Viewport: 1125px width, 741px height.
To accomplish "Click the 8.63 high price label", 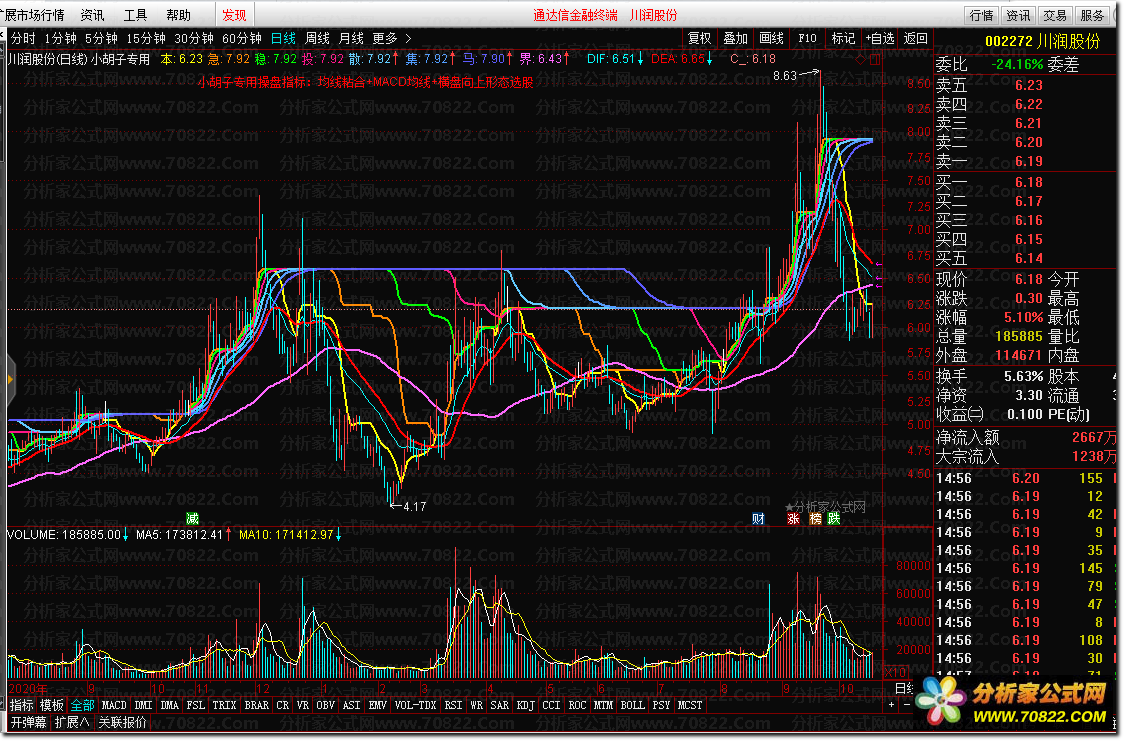I will click(785, 75).
